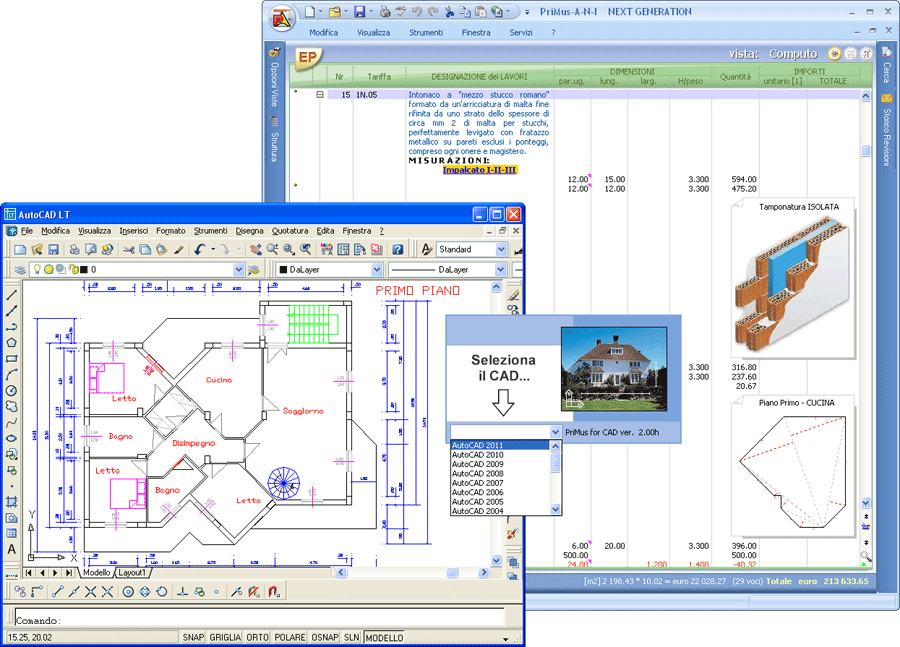Toggle POLARE tracking in the status bar

pos(290,637)
